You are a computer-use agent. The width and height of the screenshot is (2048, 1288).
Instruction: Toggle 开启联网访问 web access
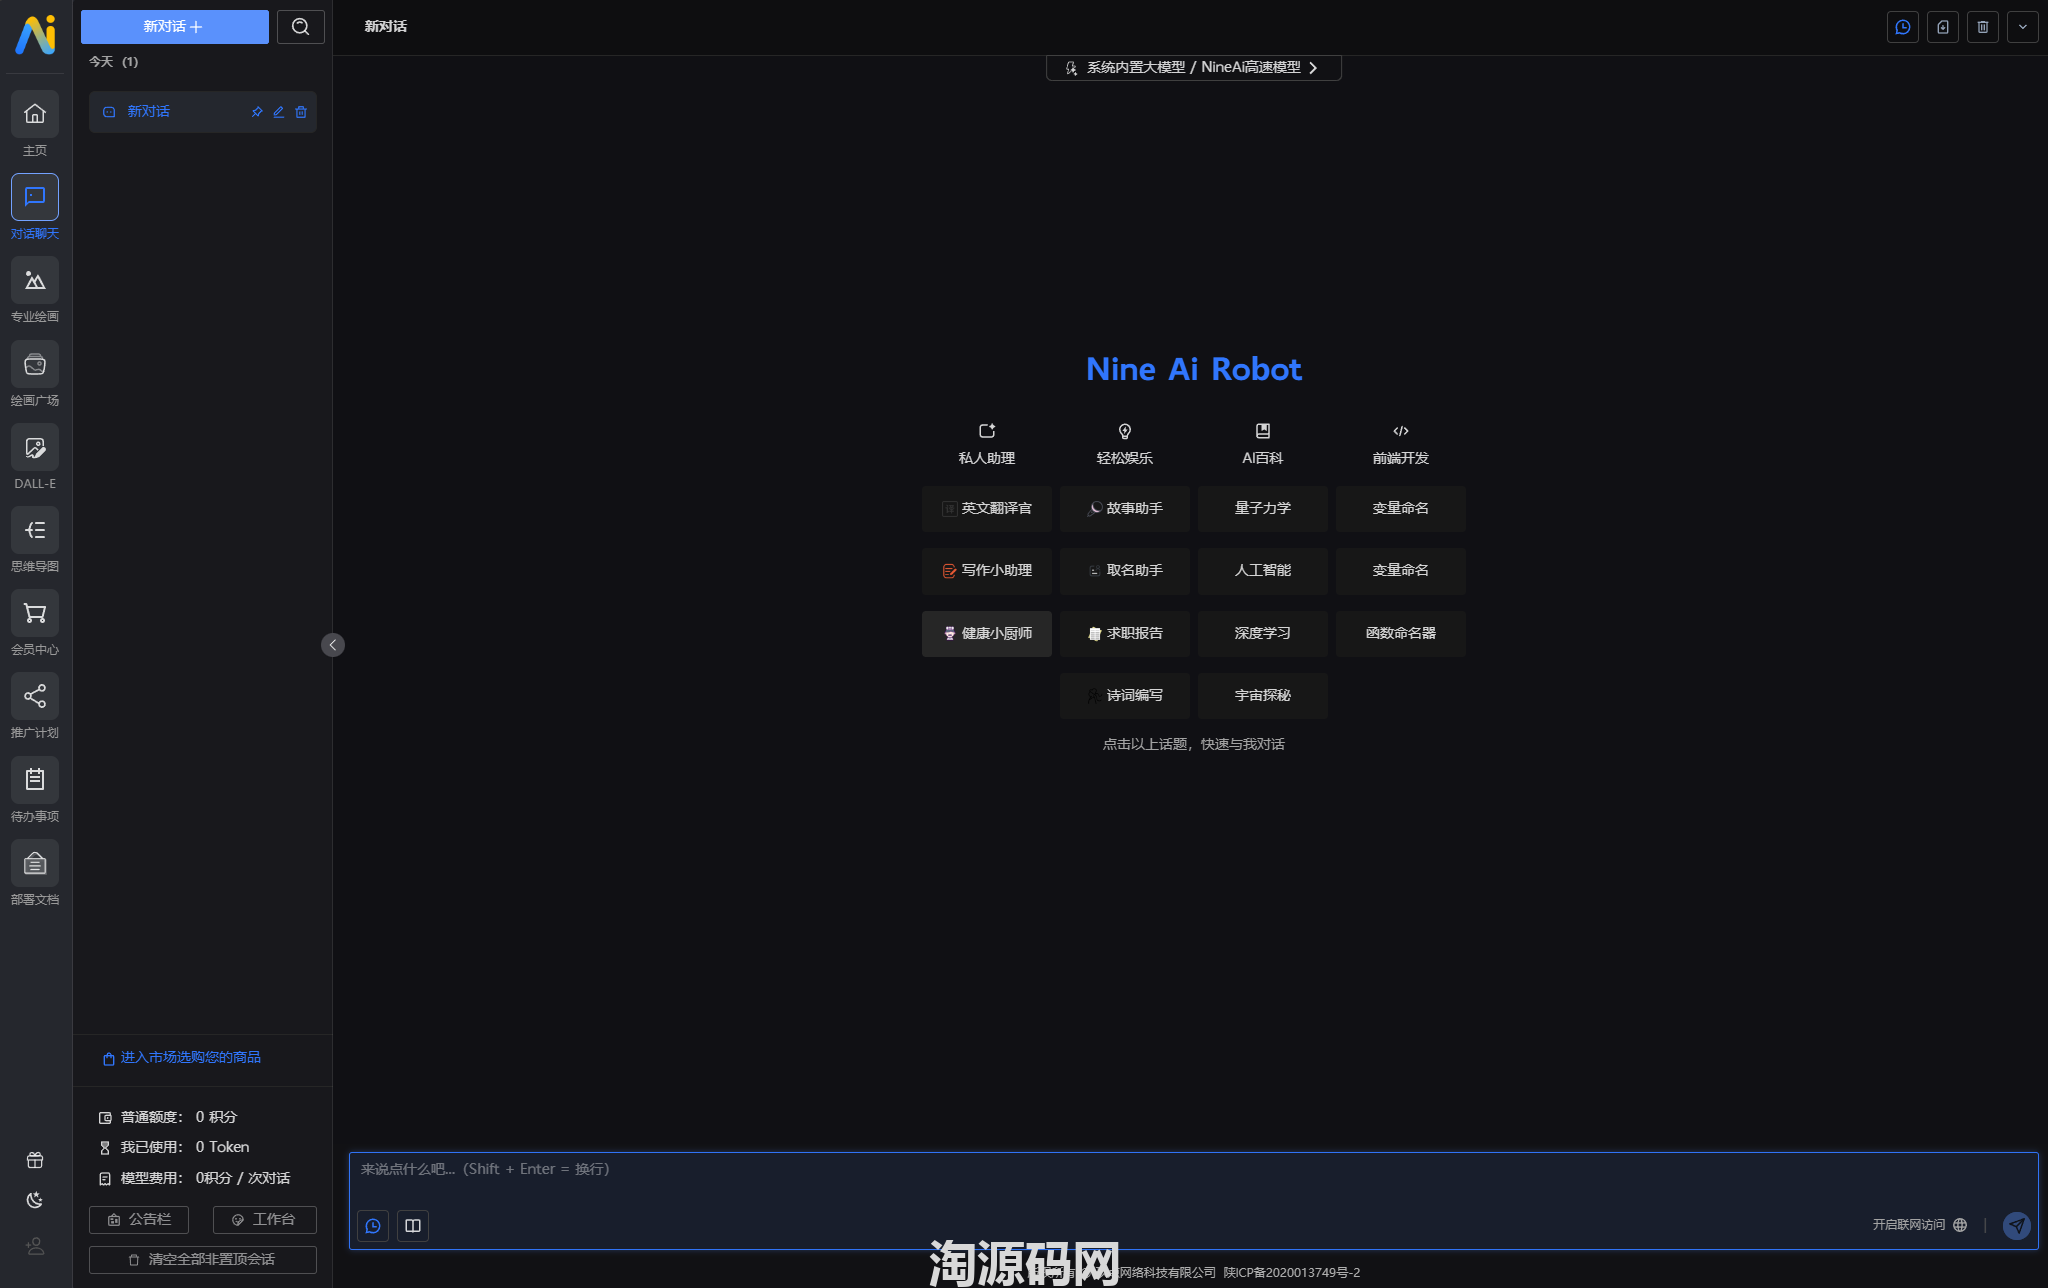tap(1920, 1225)
